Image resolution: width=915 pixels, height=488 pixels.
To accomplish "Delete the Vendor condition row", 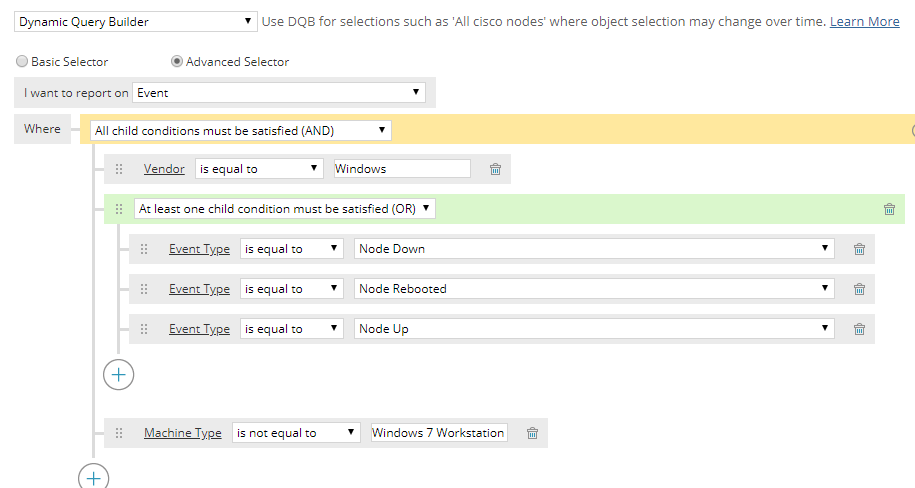I will click(x=495, y=169).
